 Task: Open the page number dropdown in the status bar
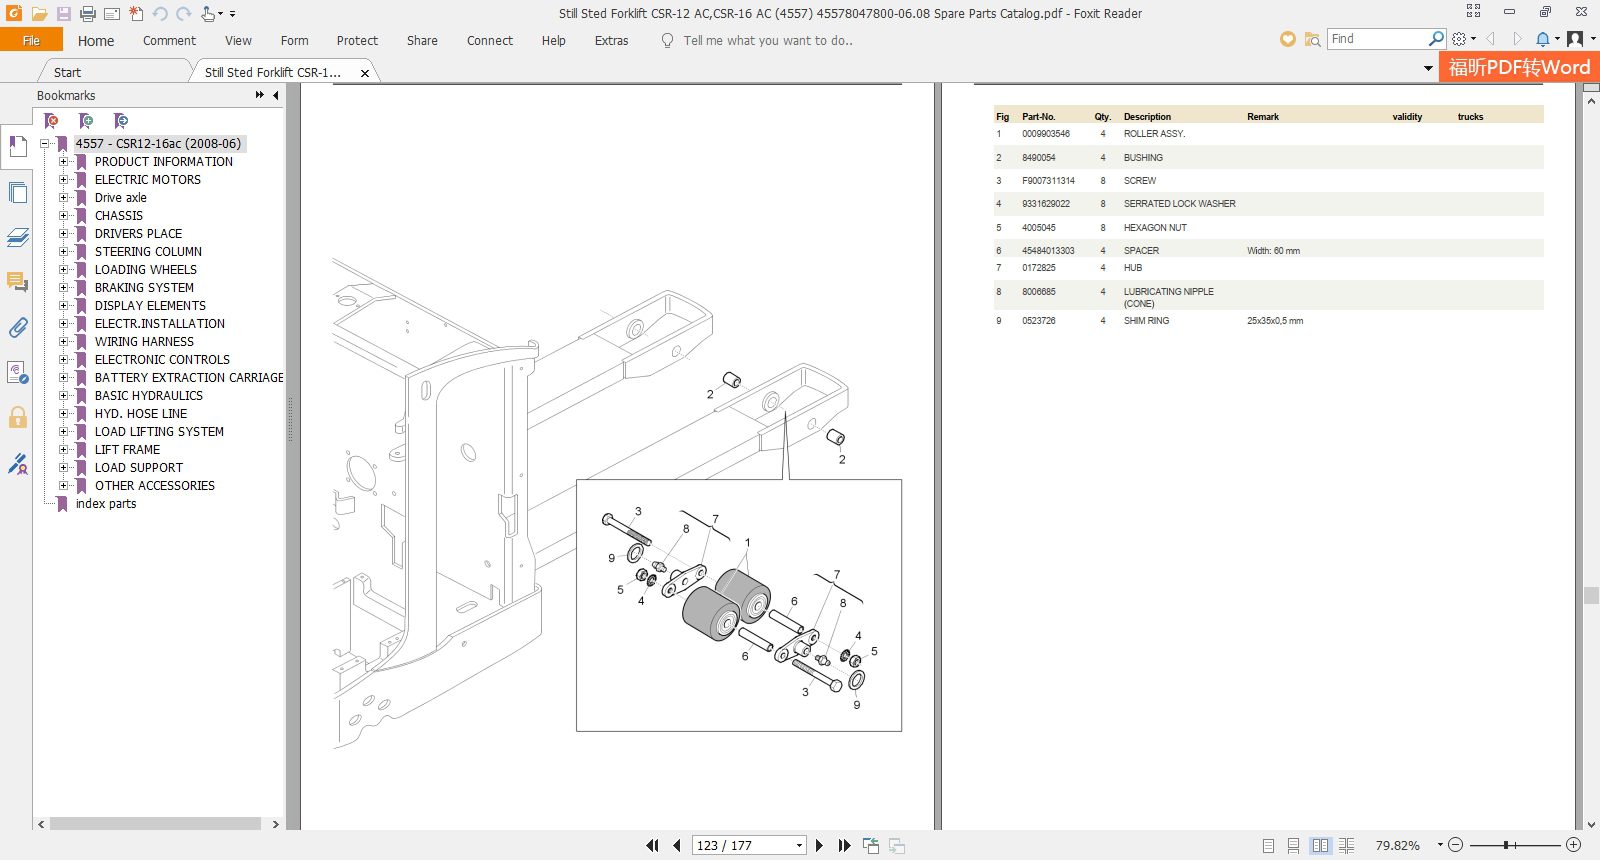pos(799,846)
